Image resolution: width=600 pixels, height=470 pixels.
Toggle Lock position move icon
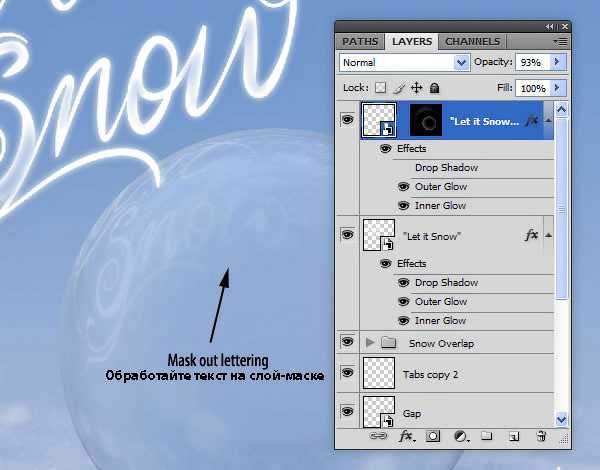(x=416, y=88)
